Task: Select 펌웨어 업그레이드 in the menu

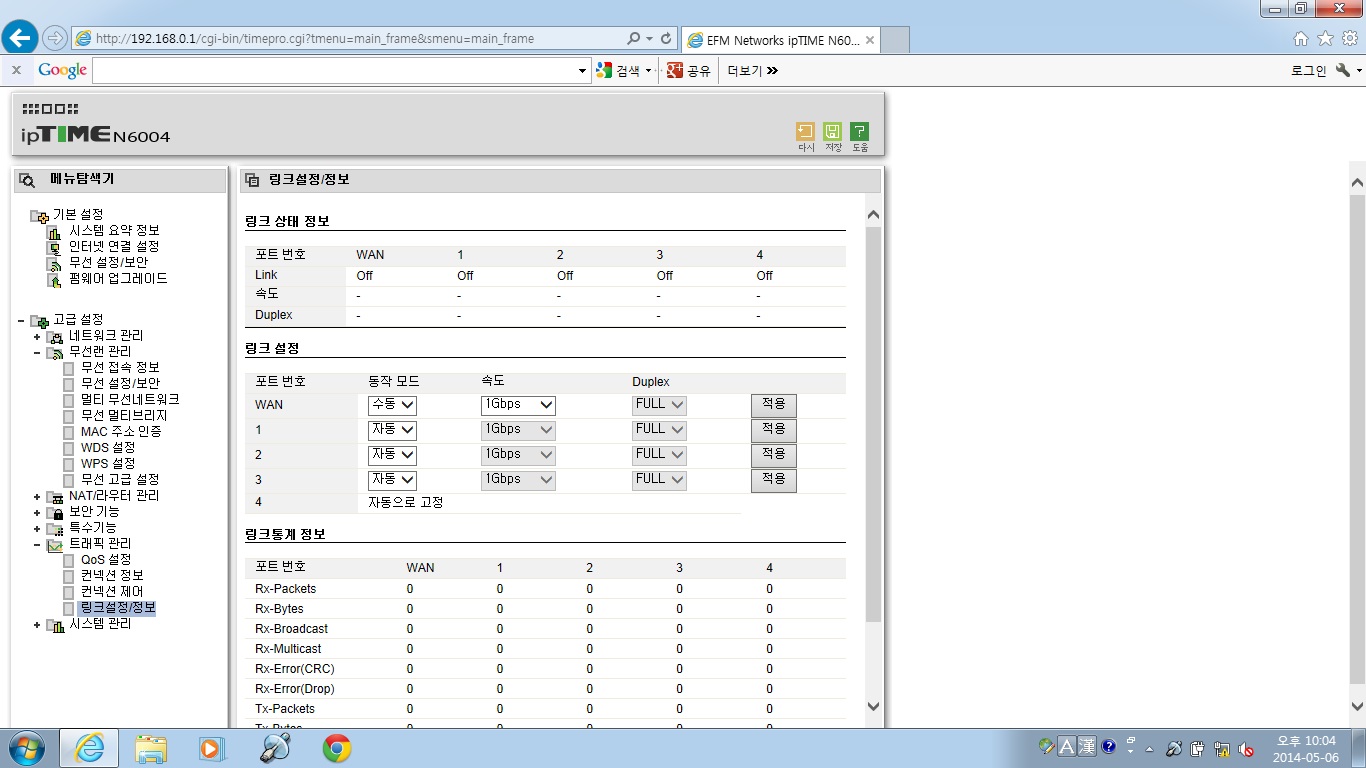Action: (118, 278)
